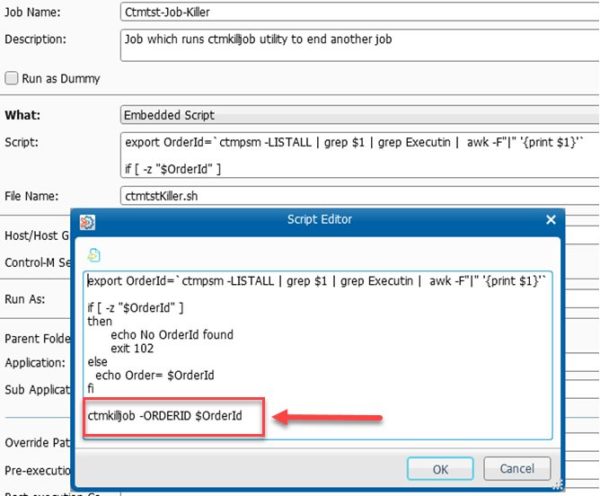Click the Script preview field in job form
The image size is (600, 496).
(x=360, y=155)
